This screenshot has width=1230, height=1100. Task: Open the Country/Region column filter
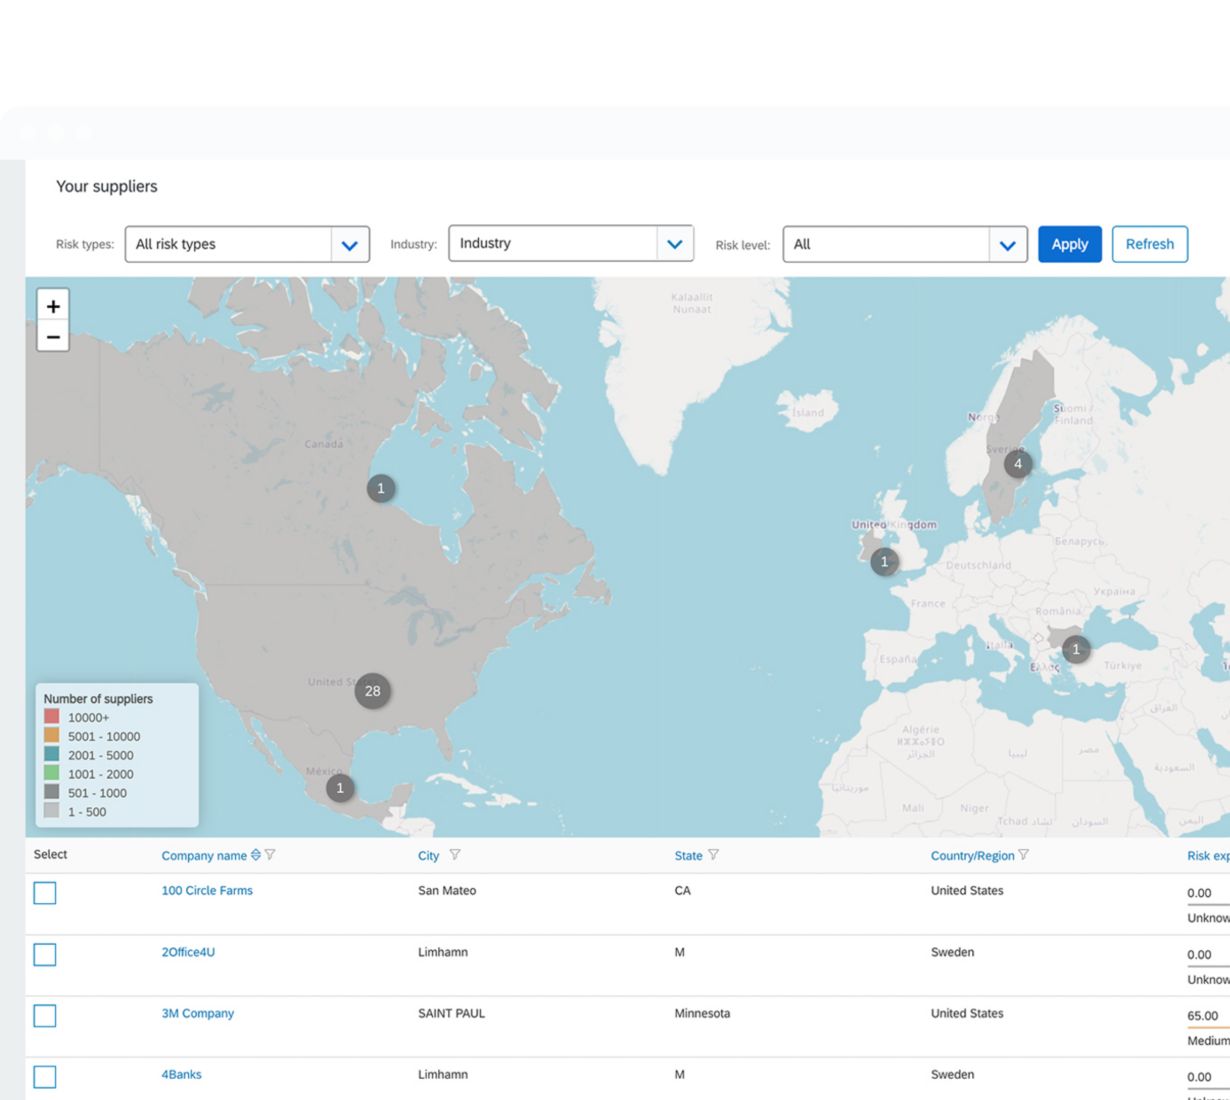(1023, 855)
